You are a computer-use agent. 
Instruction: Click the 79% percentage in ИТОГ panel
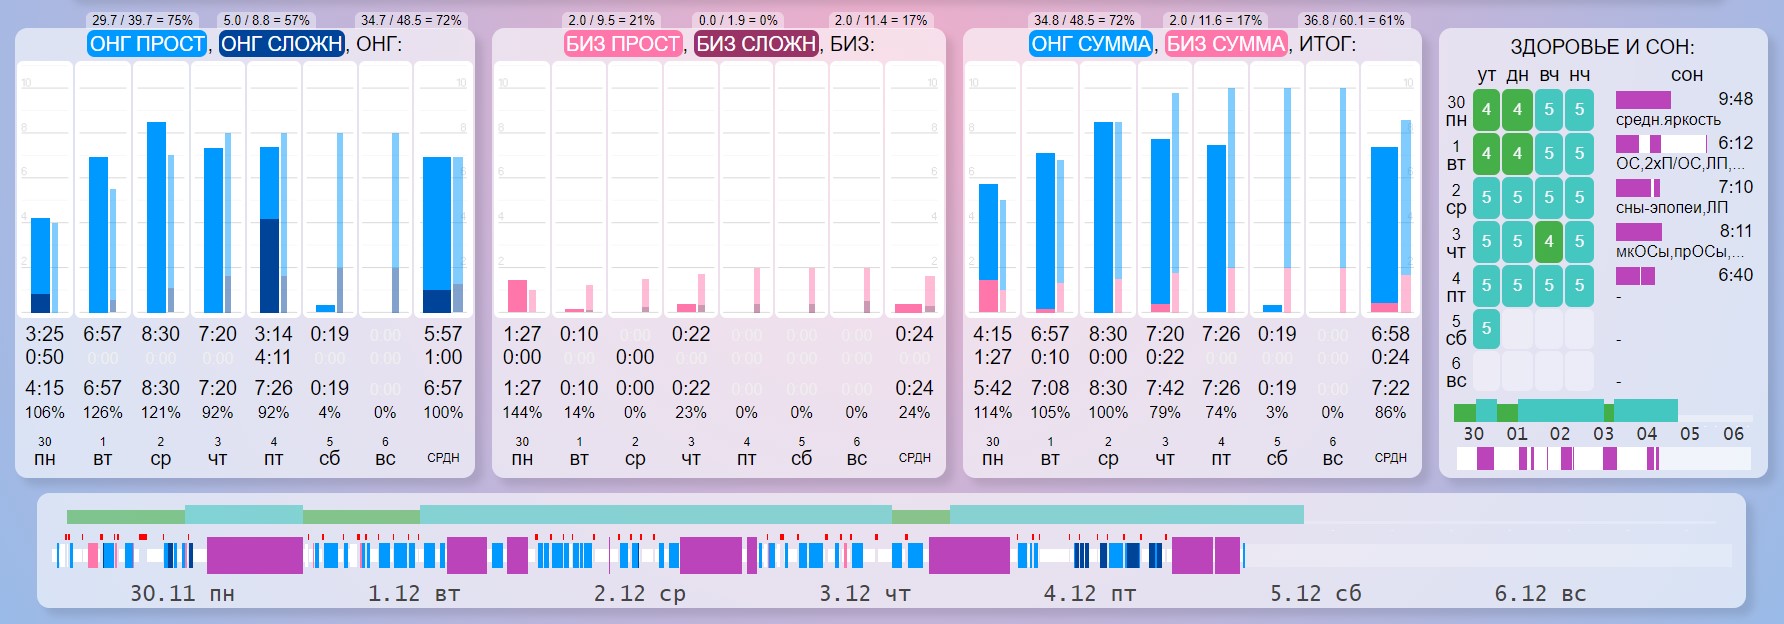1165,412
